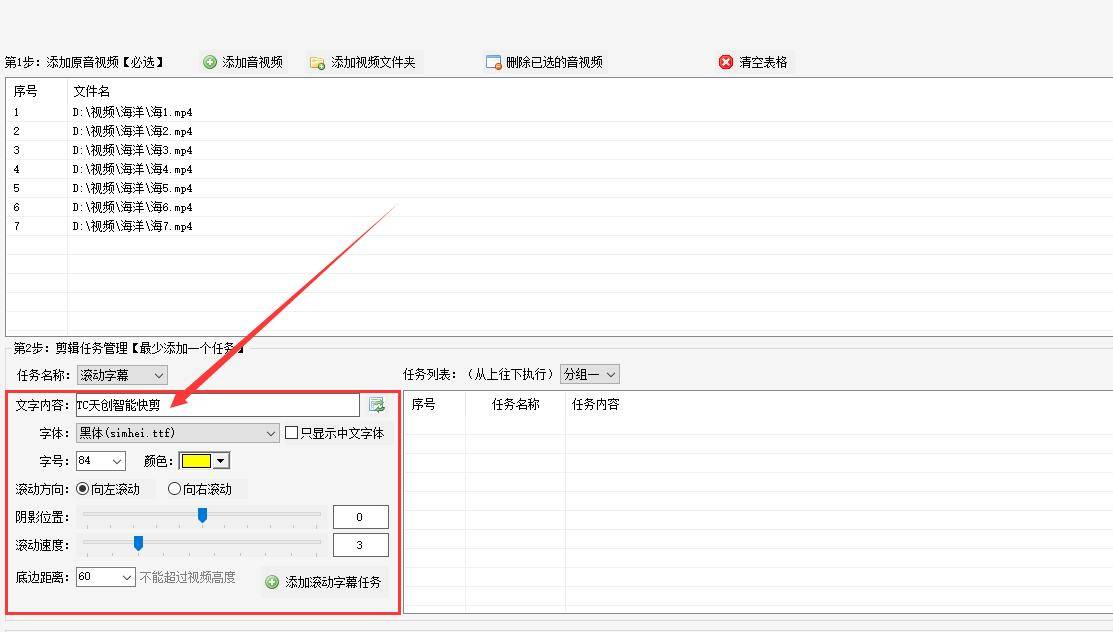The width and height of the screenshot is (1113, 632).
Task: Click the 文字内容 text input field
Action: 218,405
